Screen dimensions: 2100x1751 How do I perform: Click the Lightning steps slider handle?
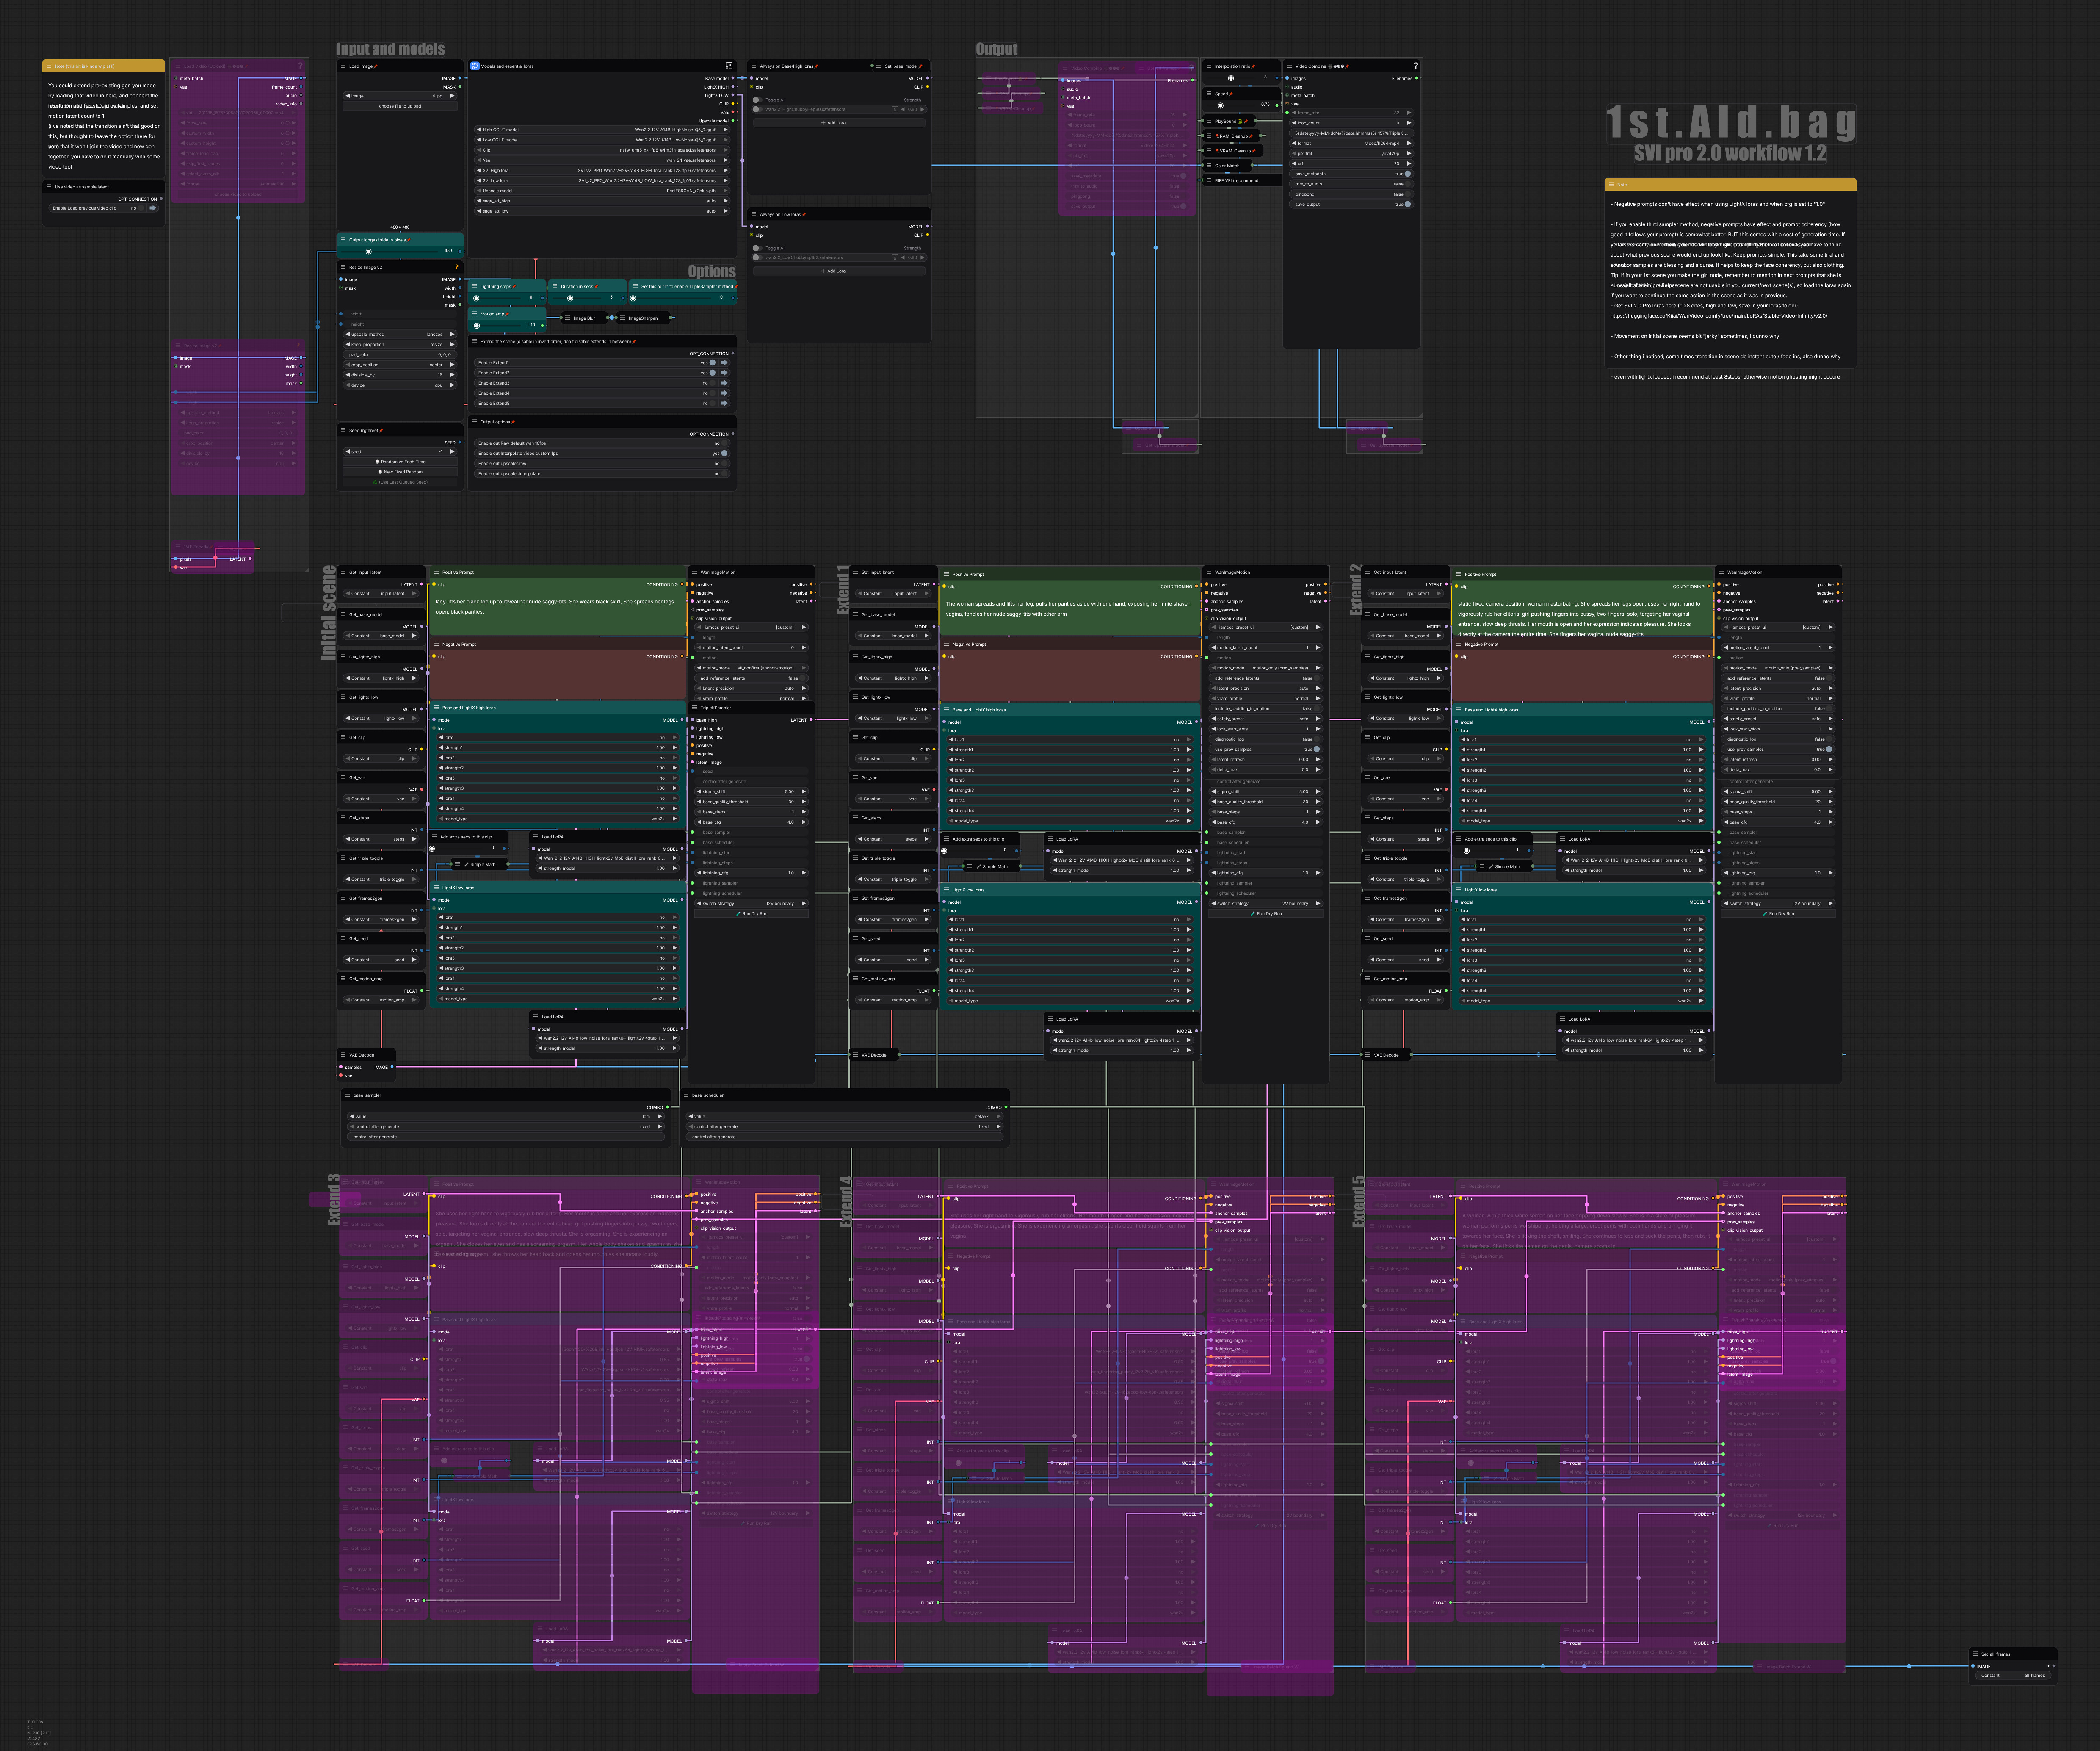476,298
